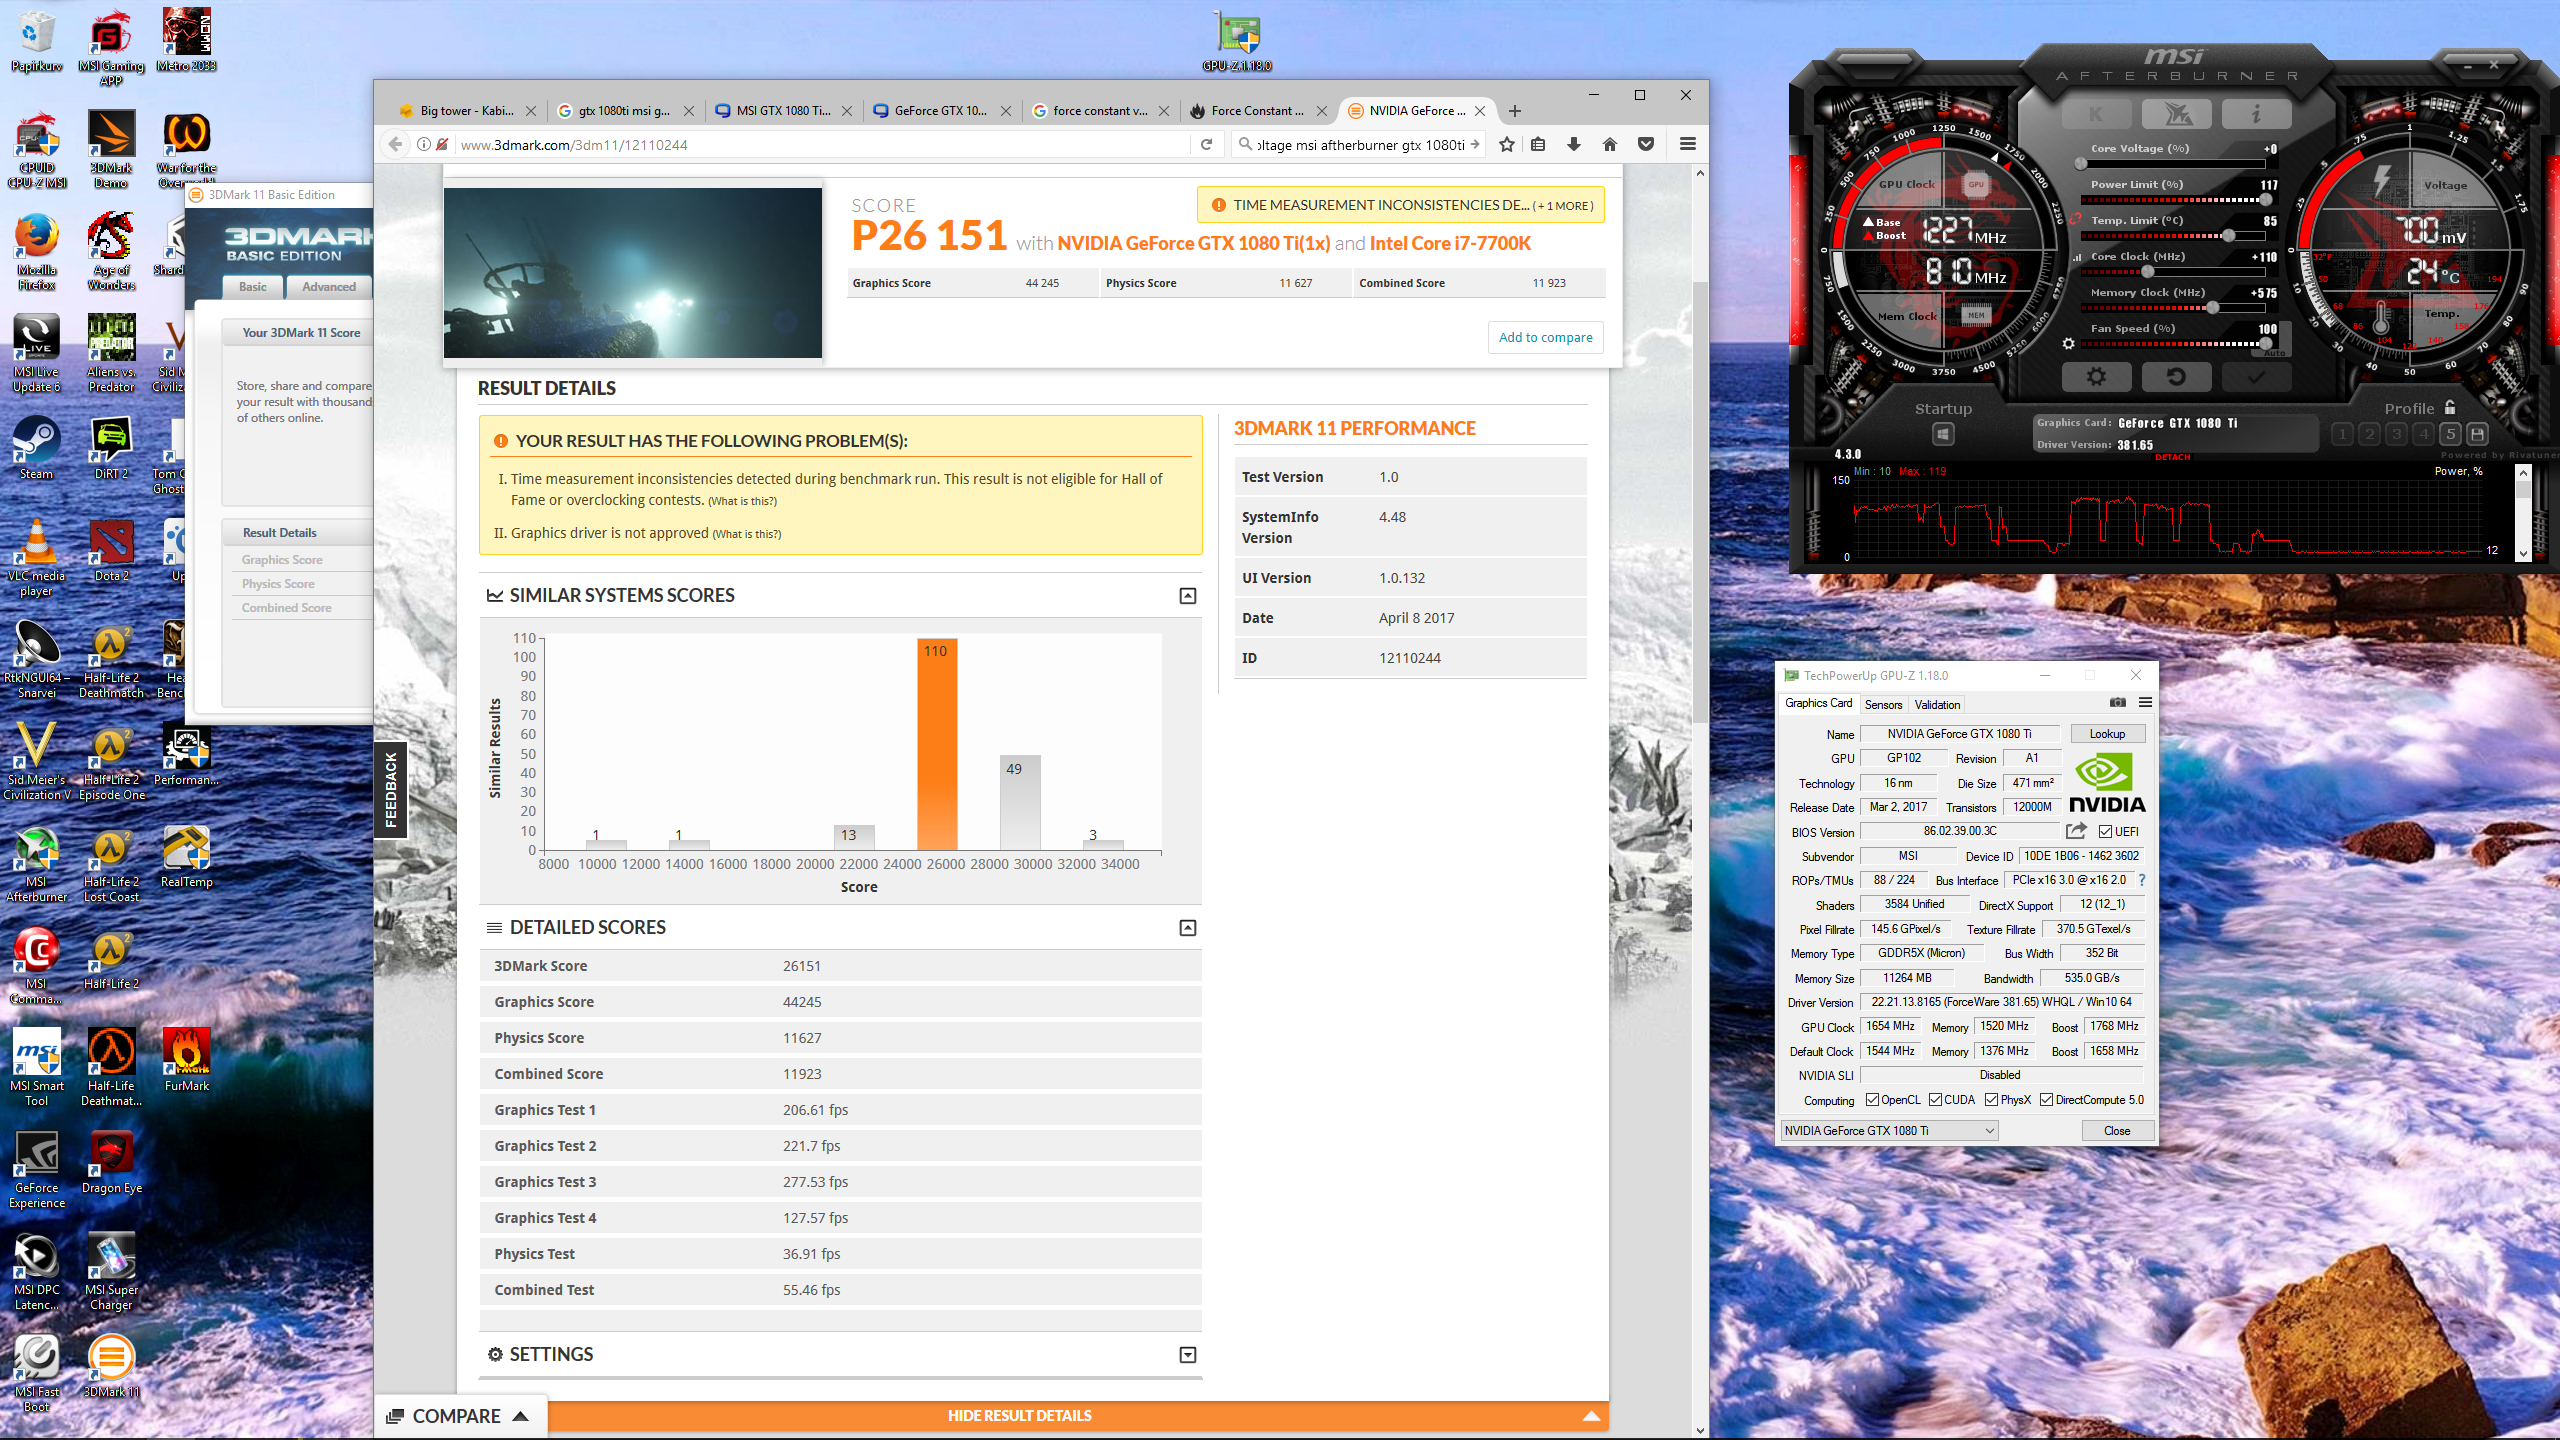Toggle the power and temp limit link icon
2560x1440 pixels.
(x=2077, y=220)
